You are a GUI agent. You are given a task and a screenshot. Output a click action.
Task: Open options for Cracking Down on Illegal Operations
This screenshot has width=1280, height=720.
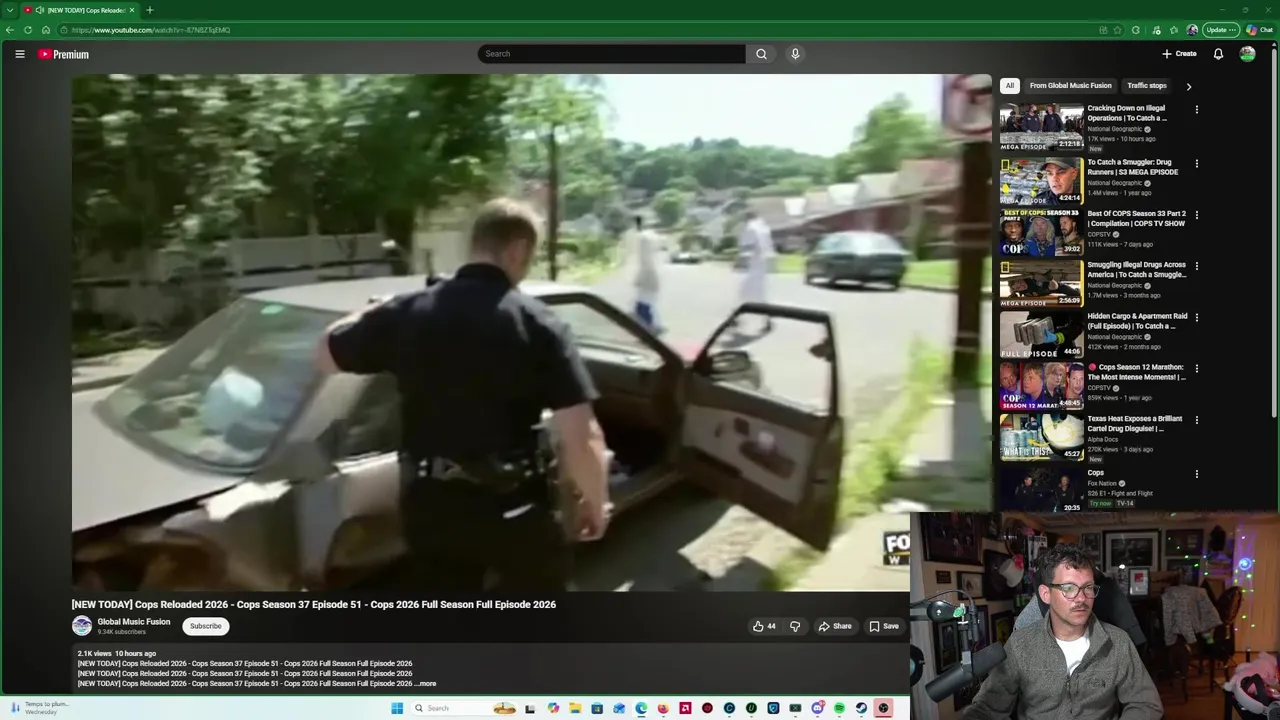pos(1196,109)
